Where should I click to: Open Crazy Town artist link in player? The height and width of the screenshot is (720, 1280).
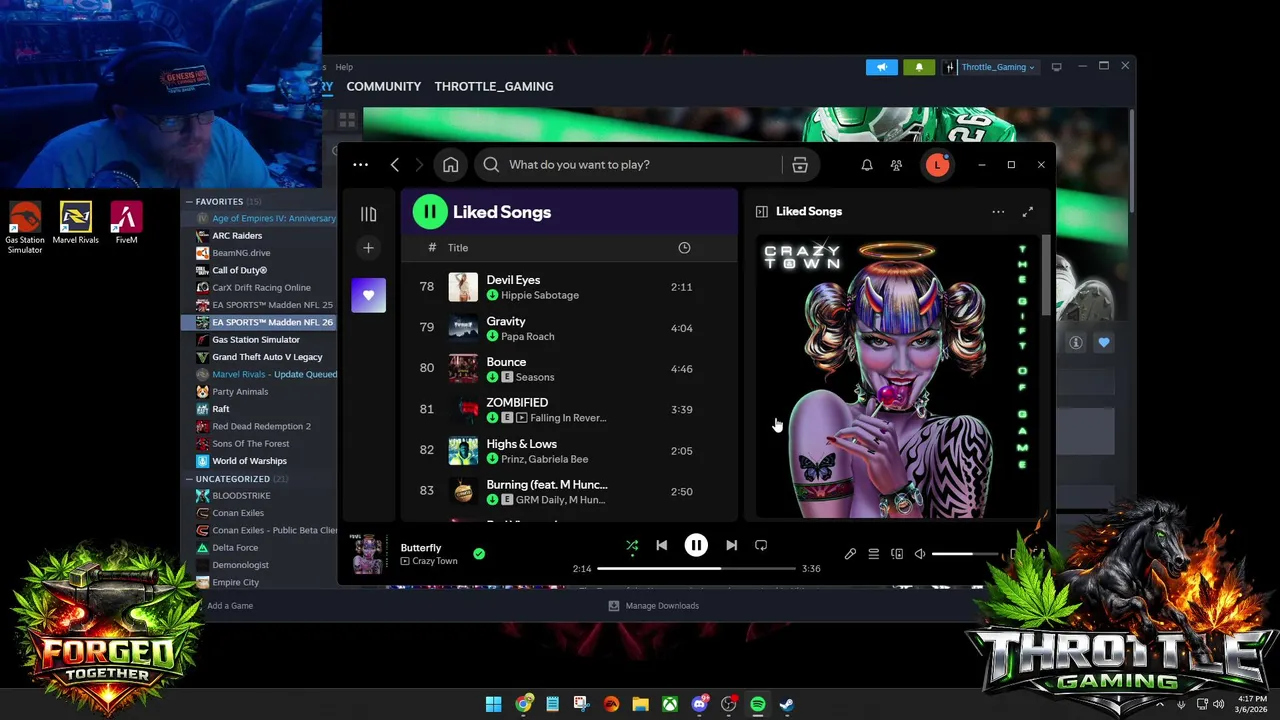434,561
